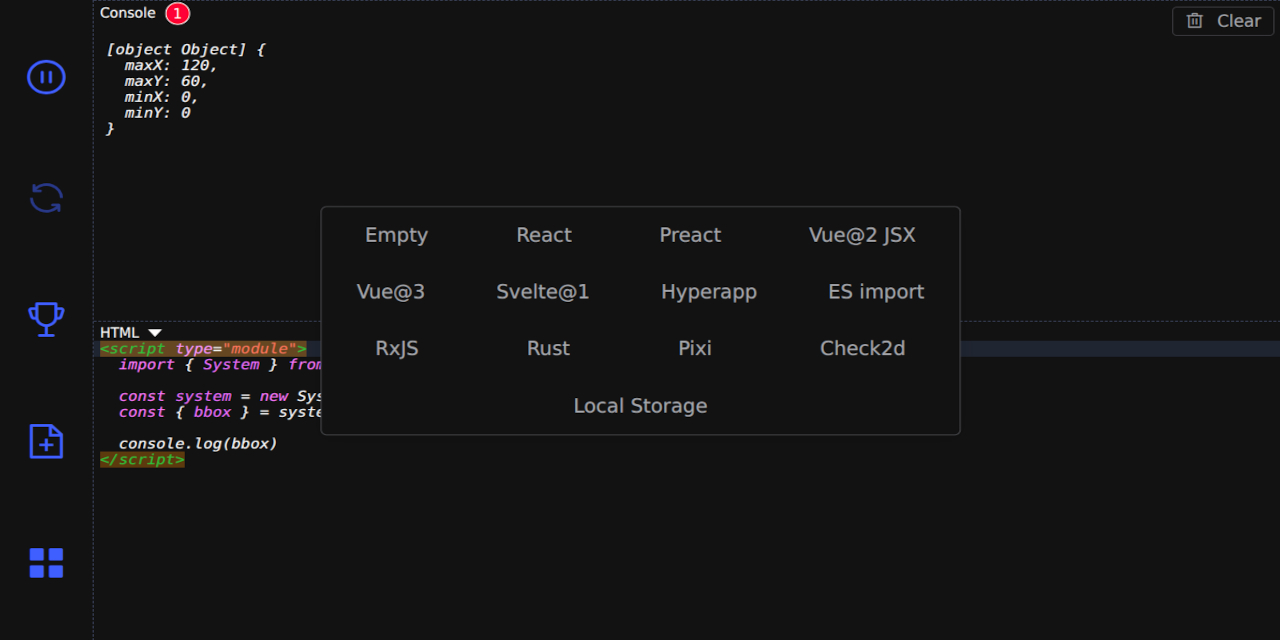1280x640 pixels.
Task: Choose the Vue@3 template
Action: point(391,292)
